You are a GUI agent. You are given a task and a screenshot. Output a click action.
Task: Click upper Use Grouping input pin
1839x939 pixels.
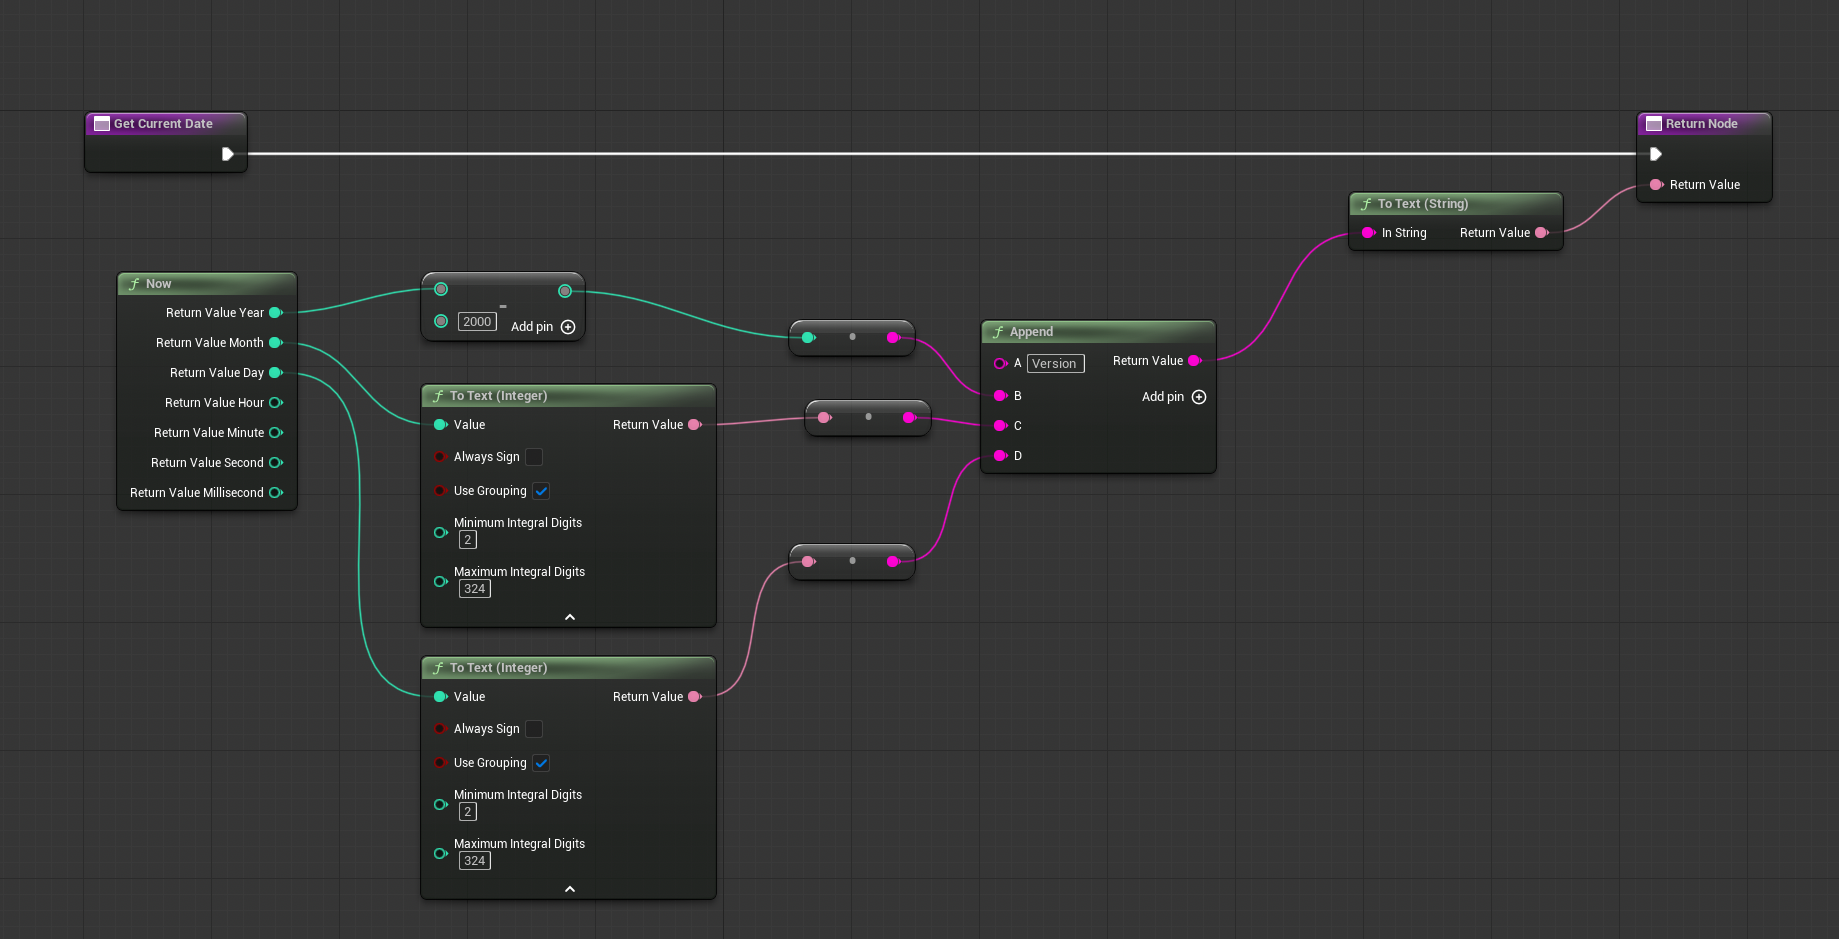point(440,491)
